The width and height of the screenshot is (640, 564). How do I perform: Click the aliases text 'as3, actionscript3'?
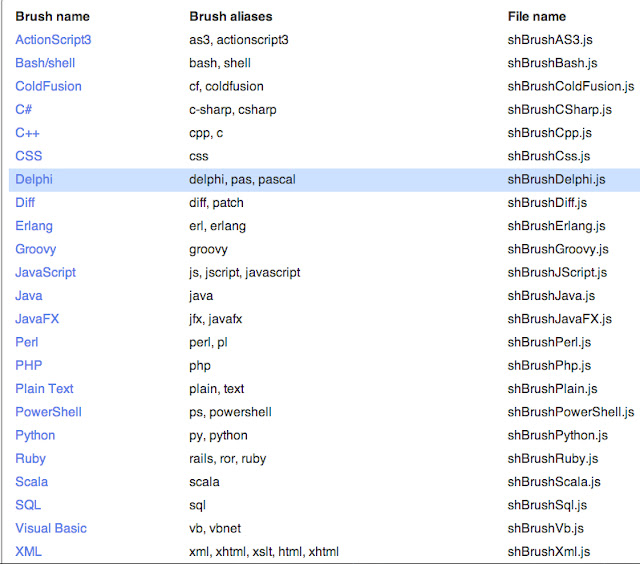click(x=239, y=40)
